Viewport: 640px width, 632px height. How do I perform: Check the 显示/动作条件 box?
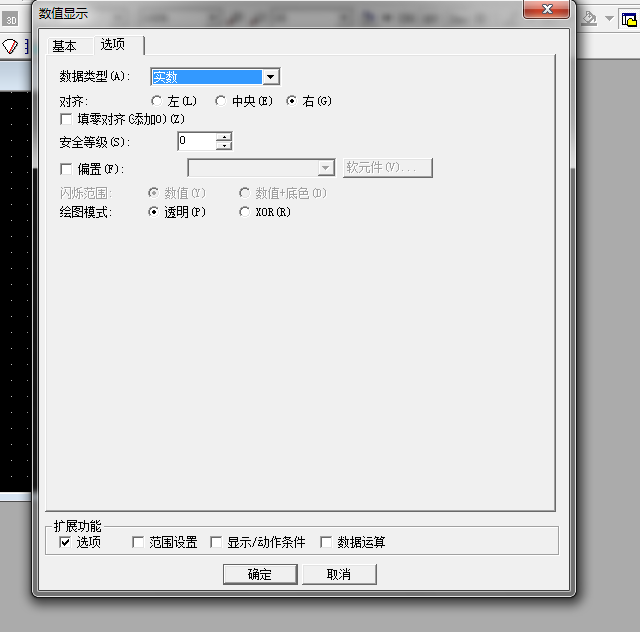pyautogui.click(x=217, y=543)
